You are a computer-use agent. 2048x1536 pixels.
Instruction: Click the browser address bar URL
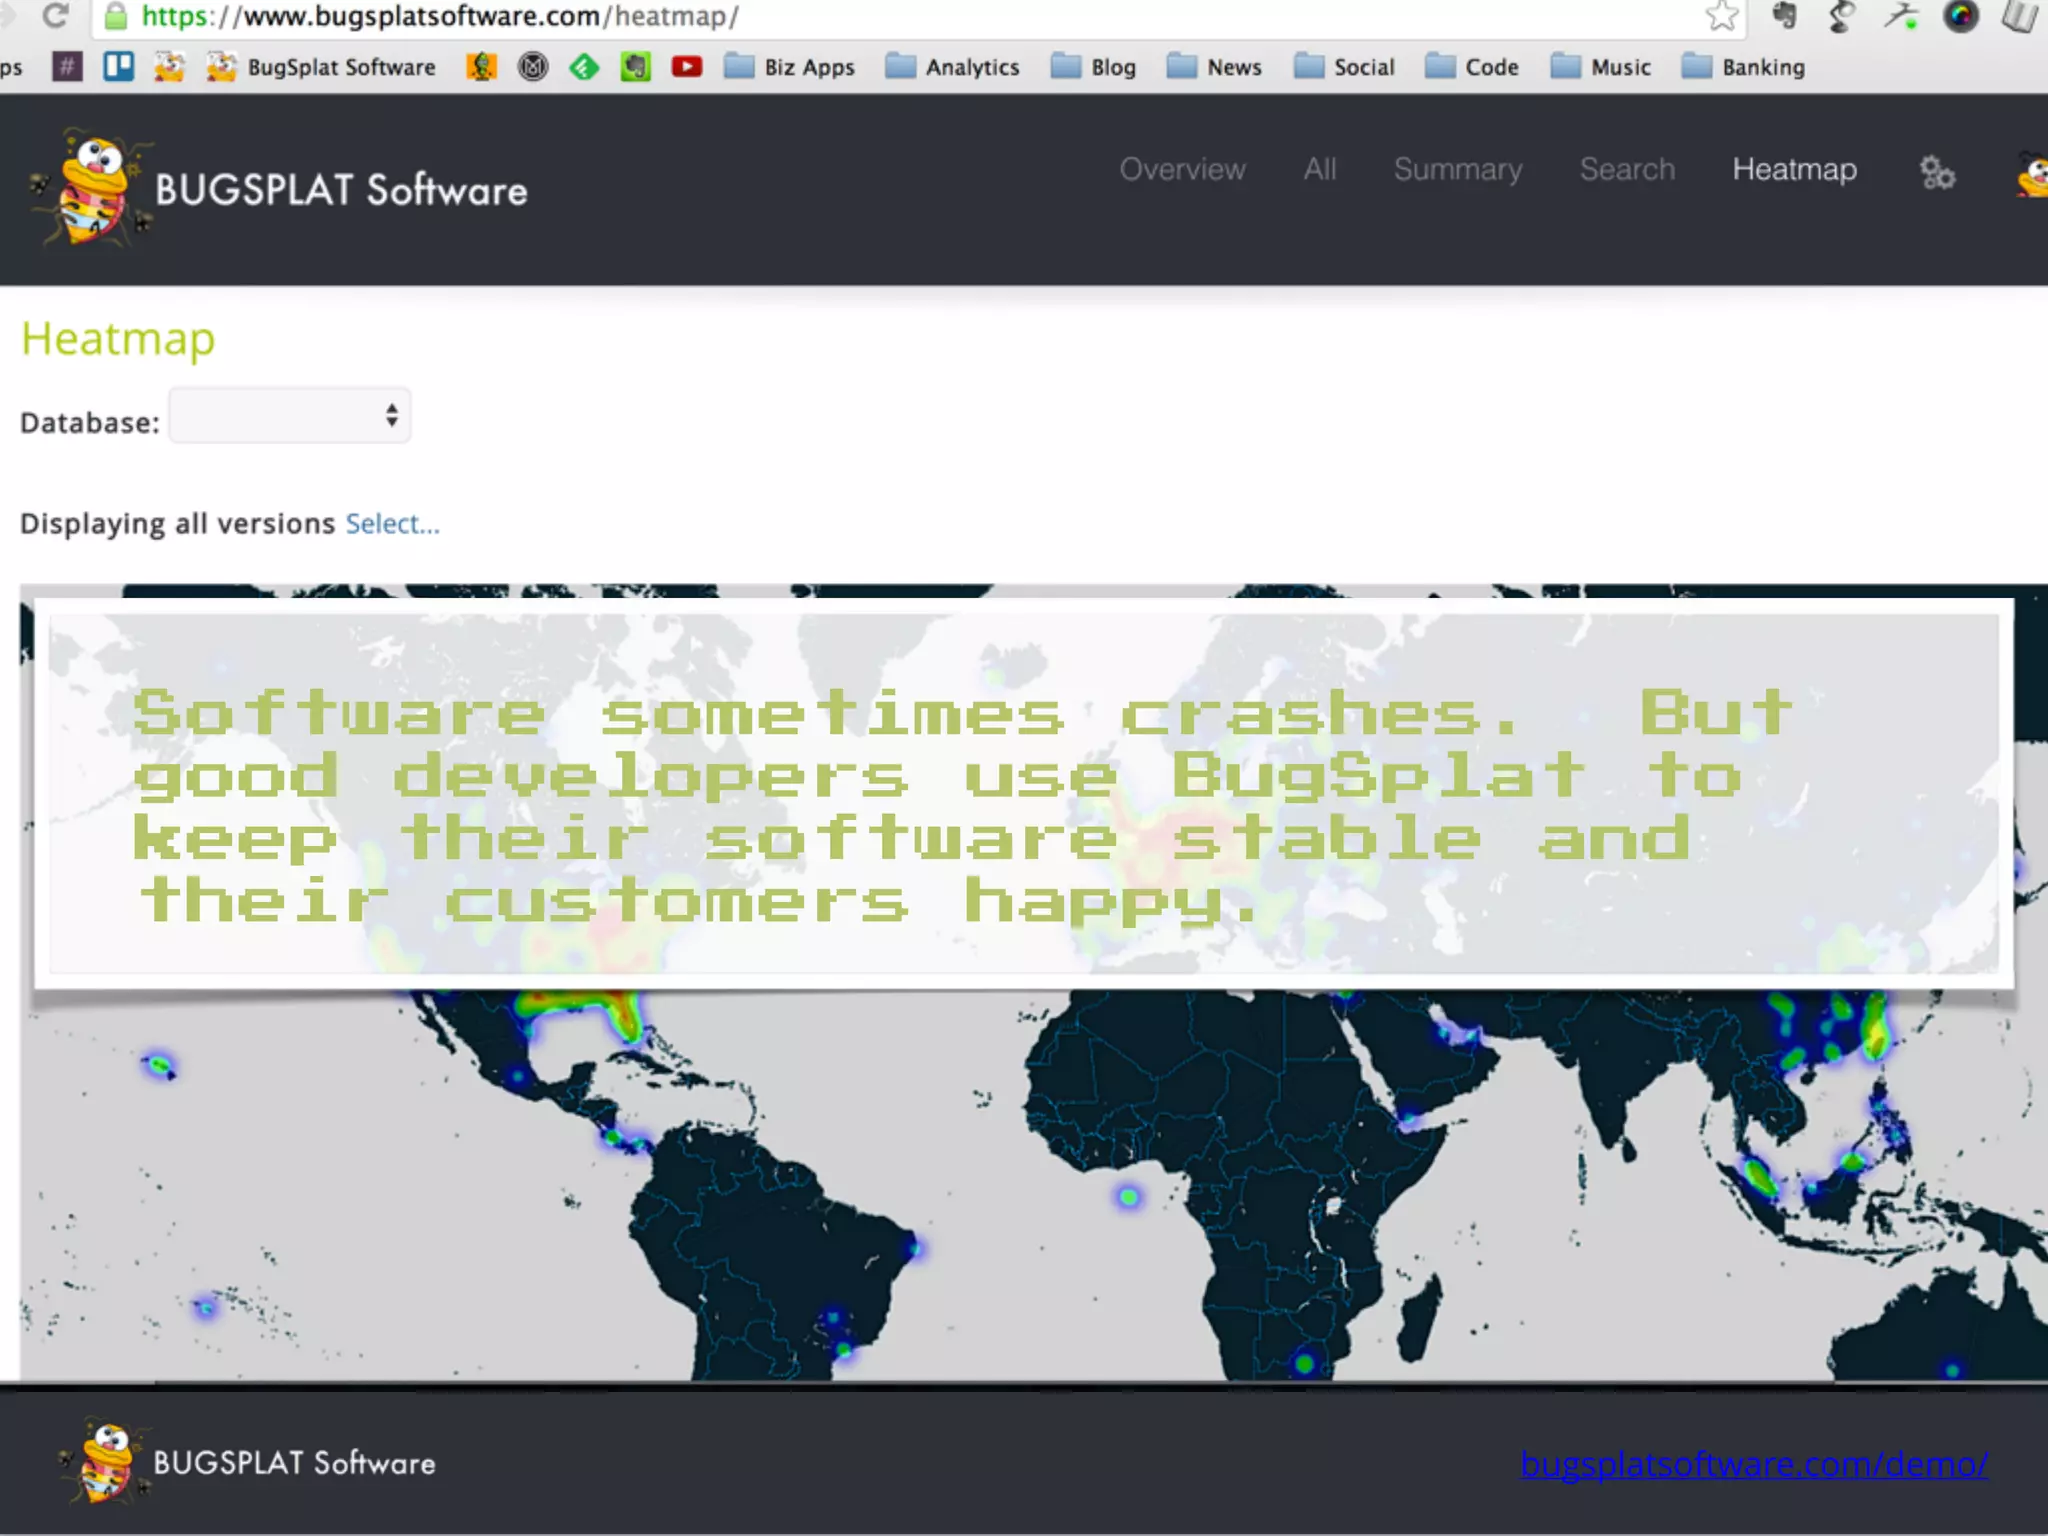440,16
